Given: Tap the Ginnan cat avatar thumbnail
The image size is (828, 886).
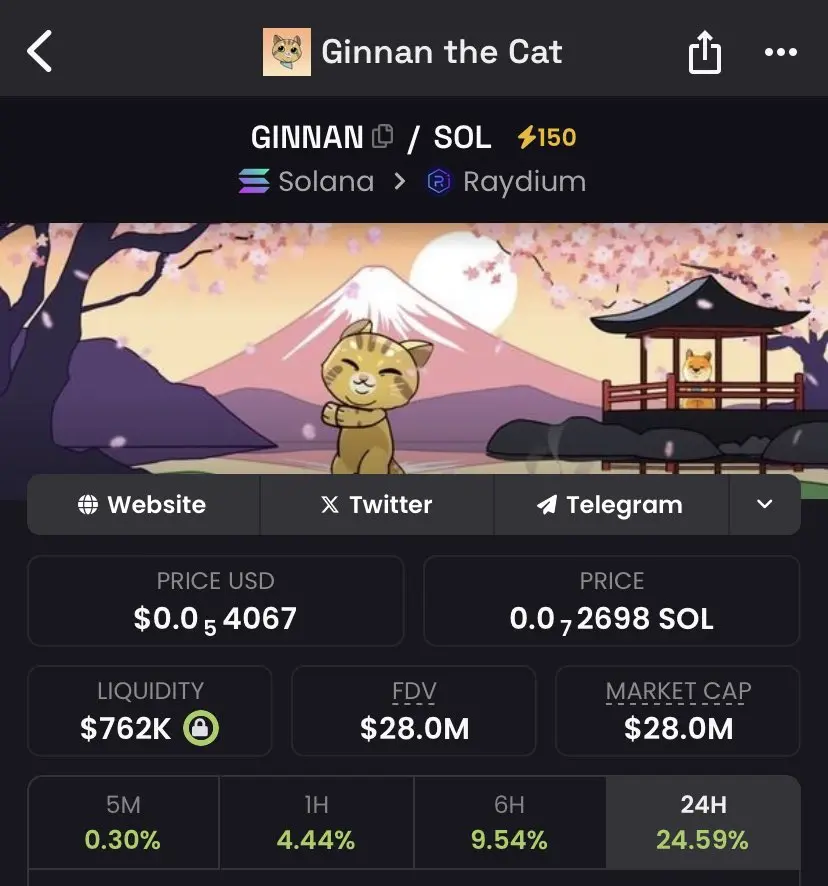Looking at the screenshot, I should point(287,52).
